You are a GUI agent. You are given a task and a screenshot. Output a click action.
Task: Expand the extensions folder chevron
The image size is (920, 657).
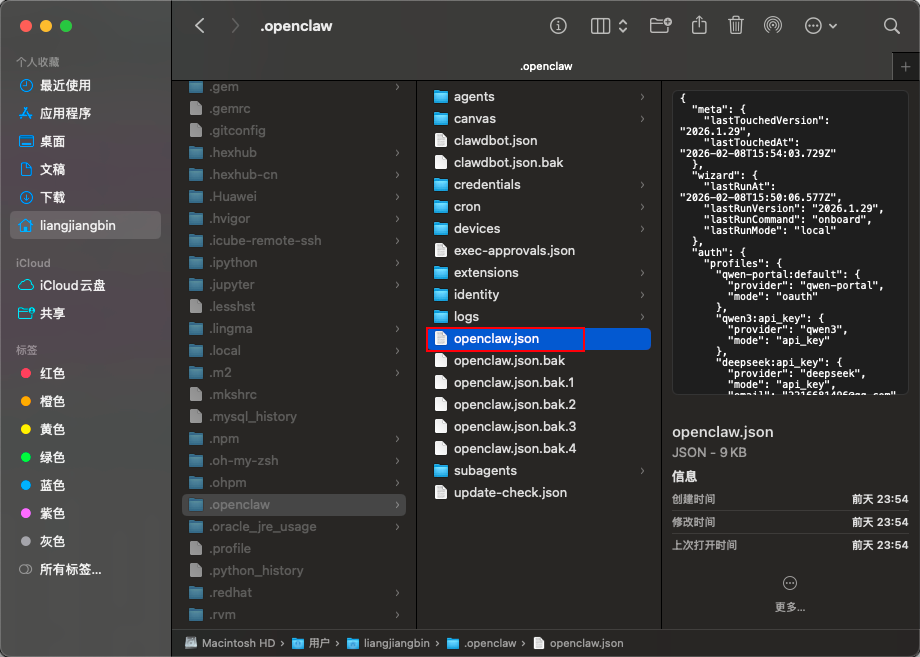(x=642, y=273)
